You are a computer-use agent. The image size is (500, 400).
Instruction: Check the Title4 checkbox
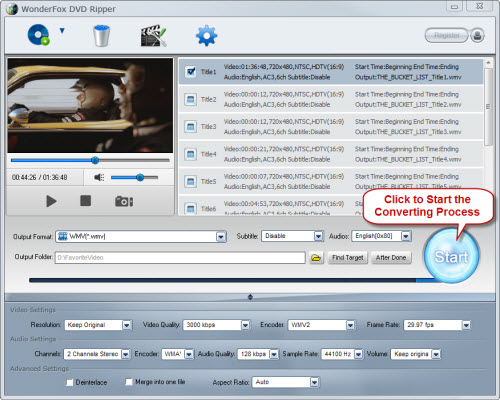(190, 154)
